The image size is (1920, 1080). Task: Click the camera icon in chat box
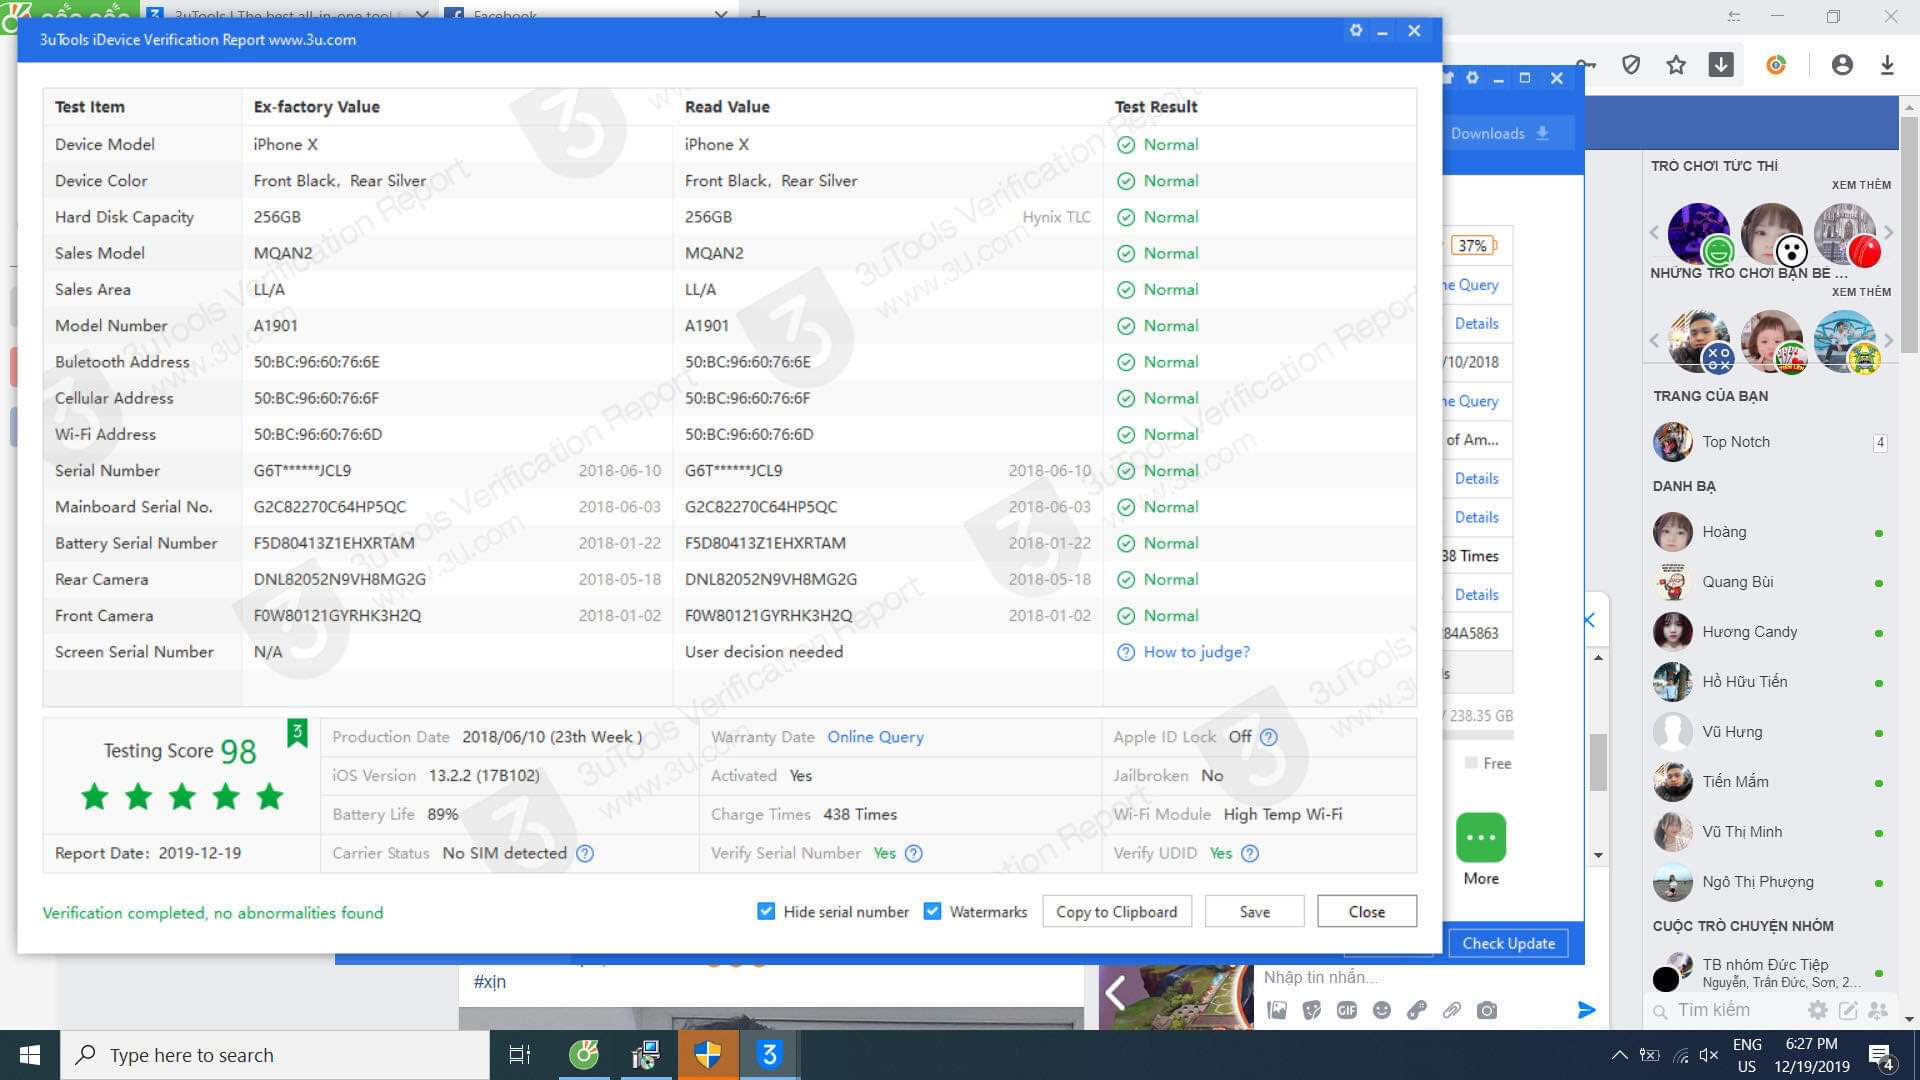click(1487, 1010)
